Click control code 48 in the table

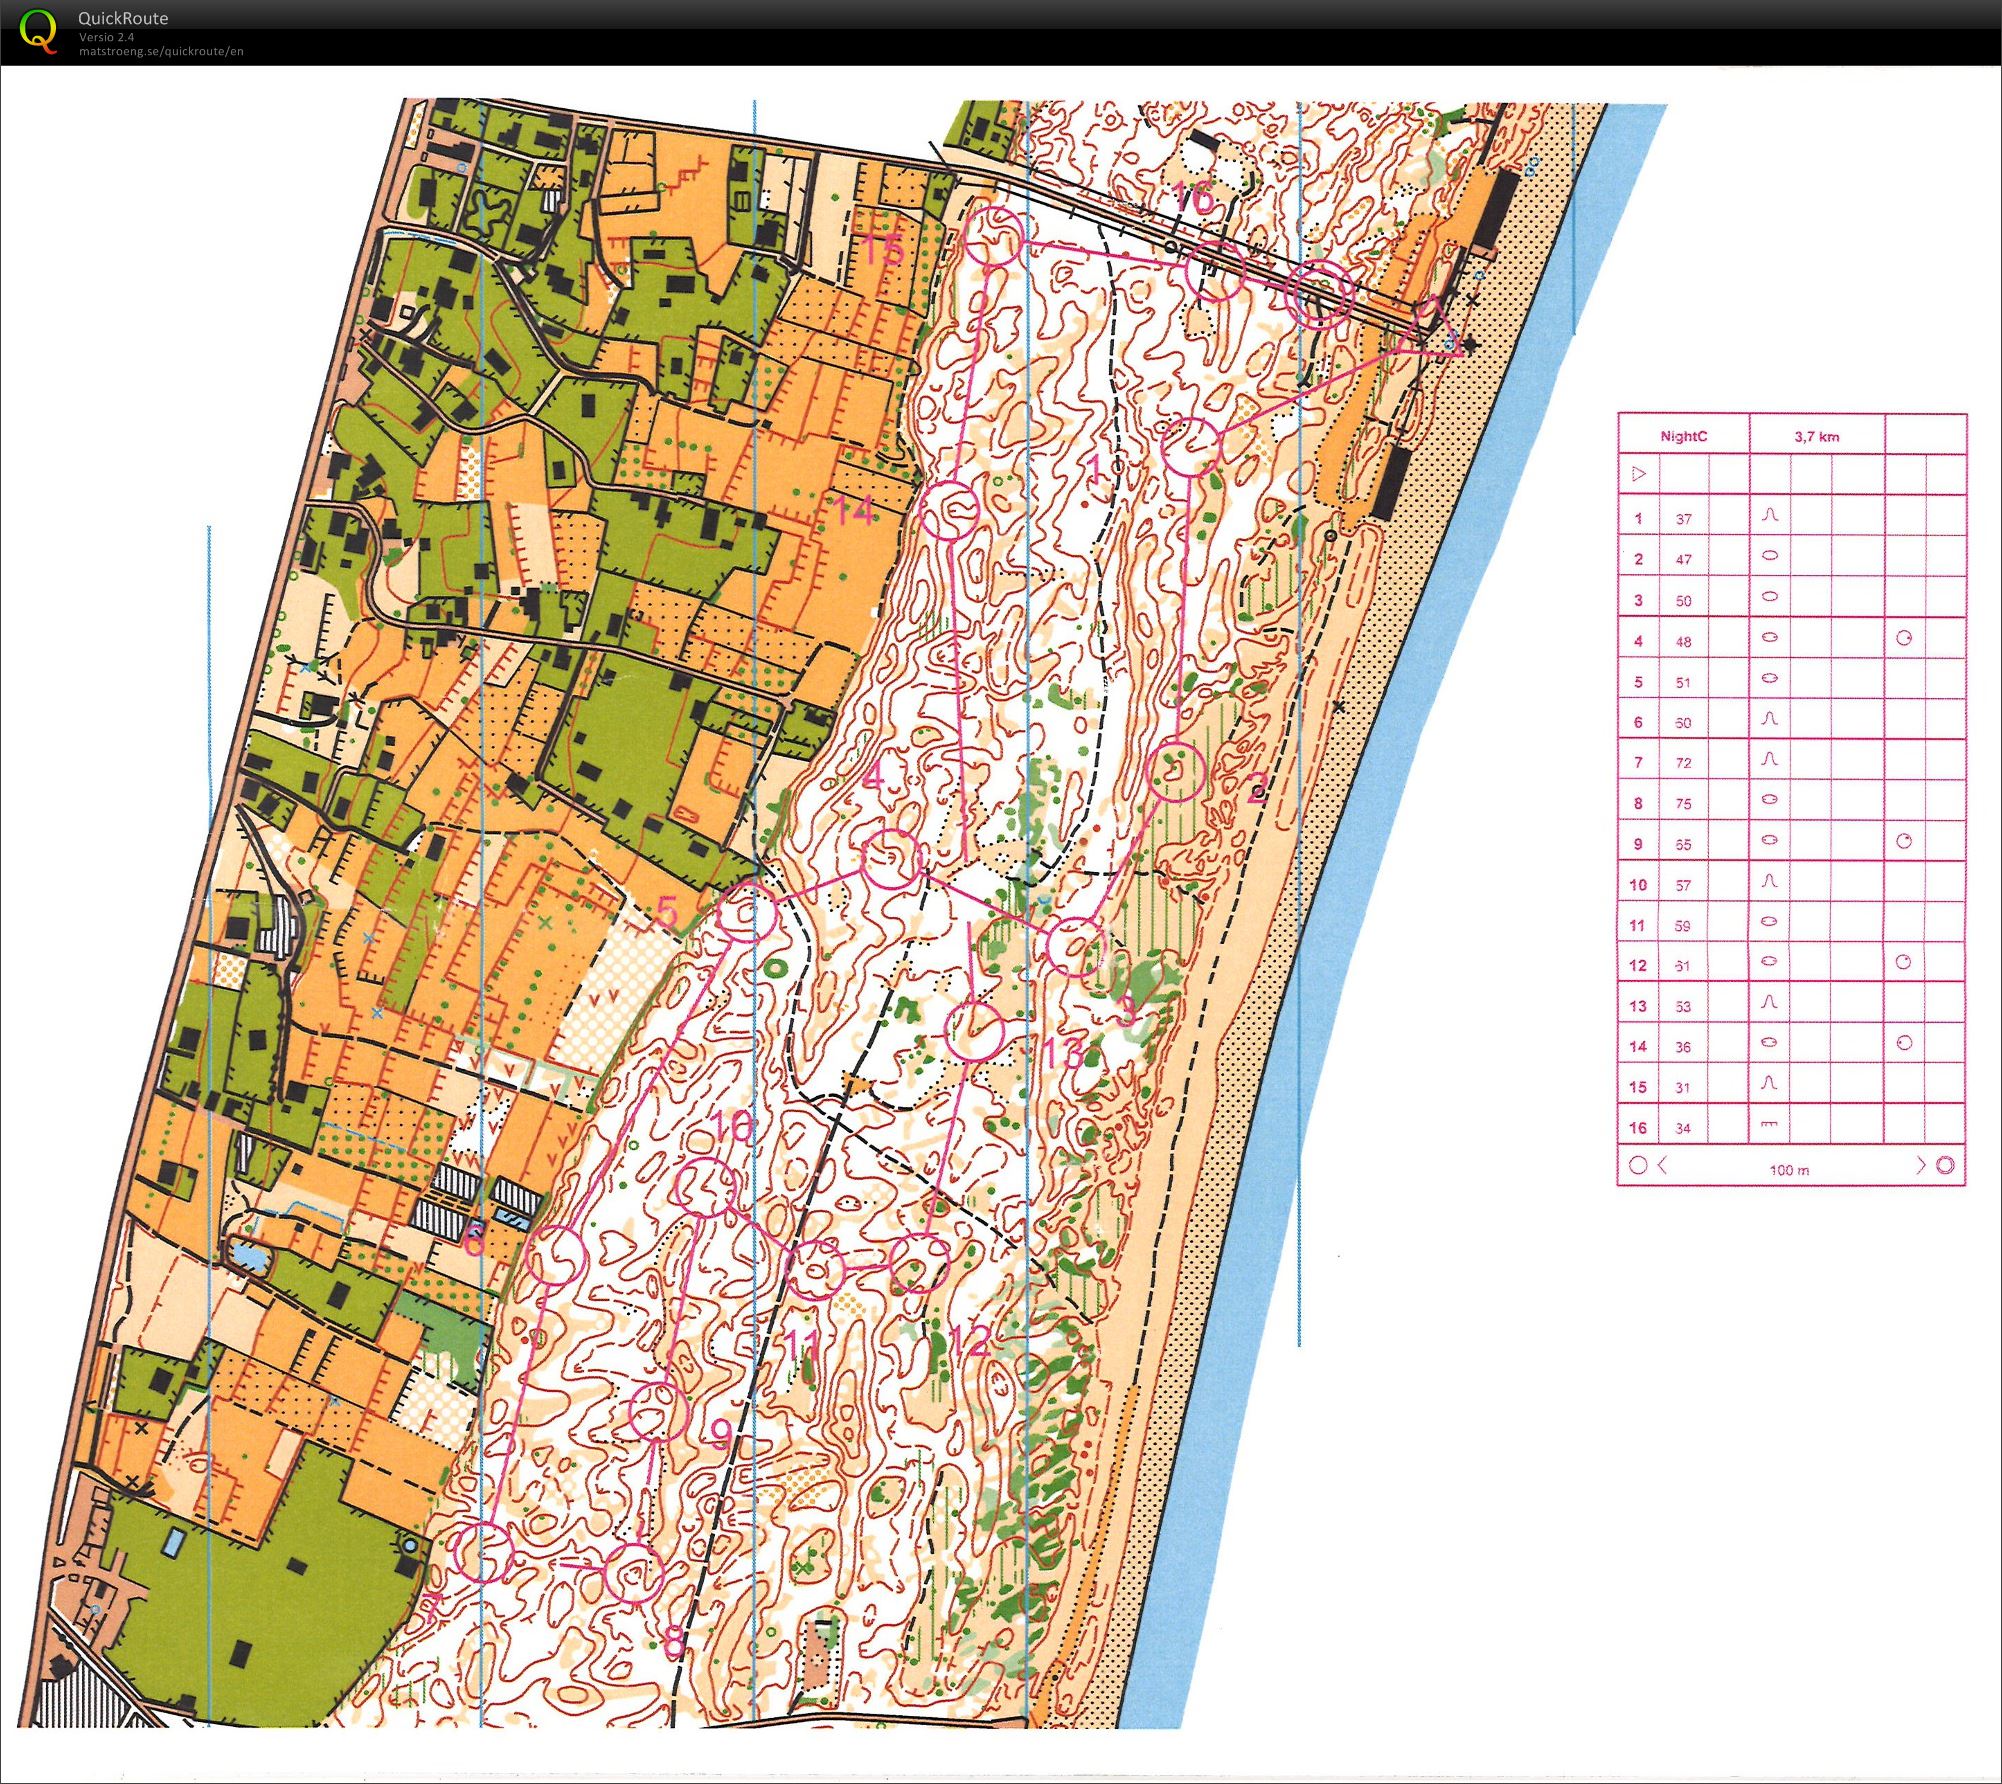click(x=1684, y=642)
